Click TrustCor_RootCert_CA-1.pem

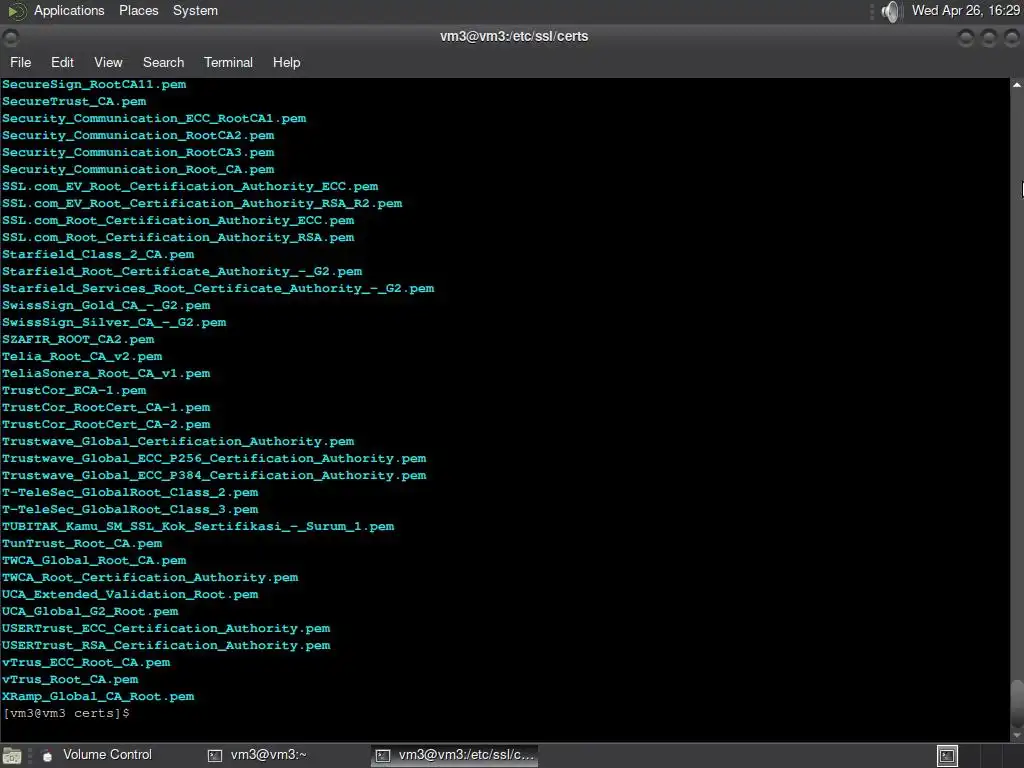click(106, 407)
